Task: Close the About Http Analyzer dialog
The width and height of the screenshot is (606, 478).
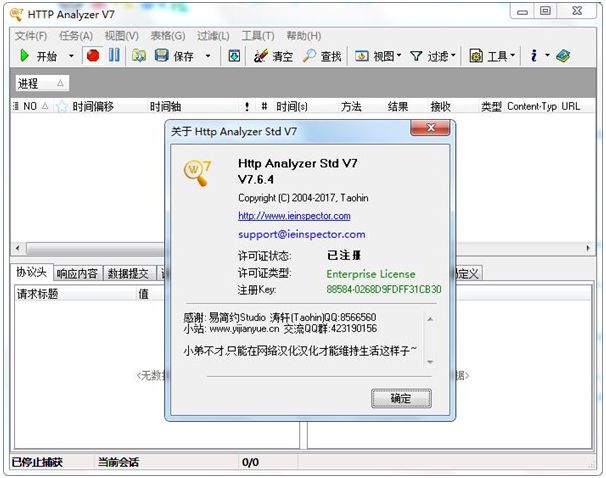Action: click(430, 128)
